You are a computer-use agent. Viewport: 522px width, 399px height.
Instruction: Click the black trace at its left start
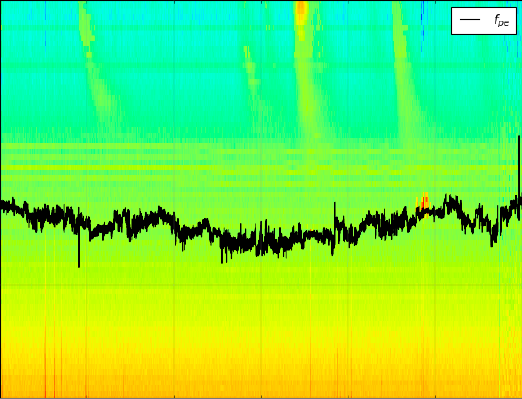pyautogui.click(x=4, y=204)
